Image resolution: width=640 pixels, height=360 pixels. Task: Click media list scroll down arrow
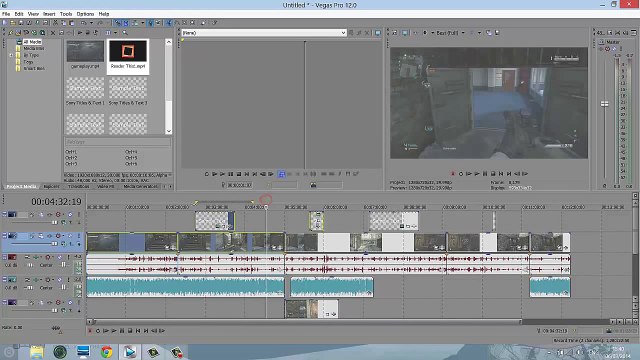[169, 131]
